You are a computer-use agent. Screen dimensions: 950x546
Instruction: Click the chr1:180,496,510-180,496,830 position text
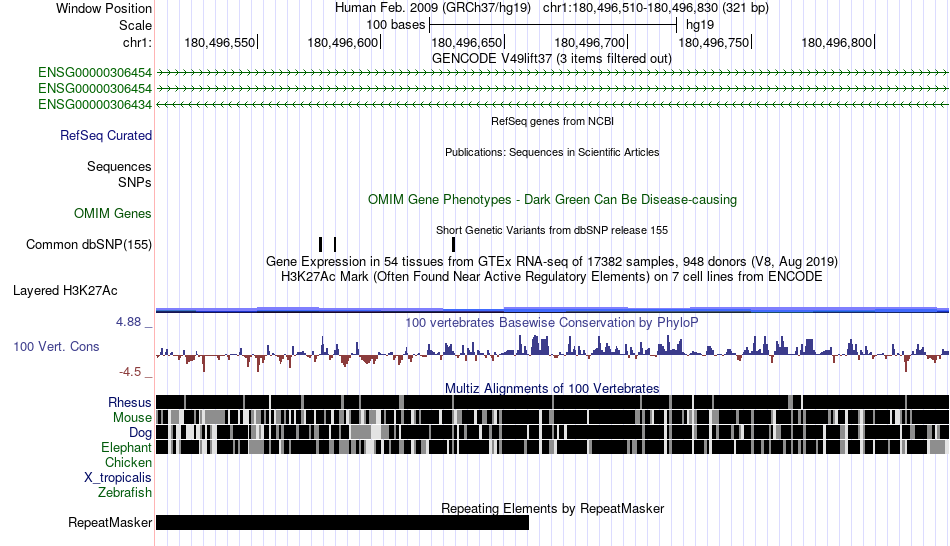click(x=656, y=8)
